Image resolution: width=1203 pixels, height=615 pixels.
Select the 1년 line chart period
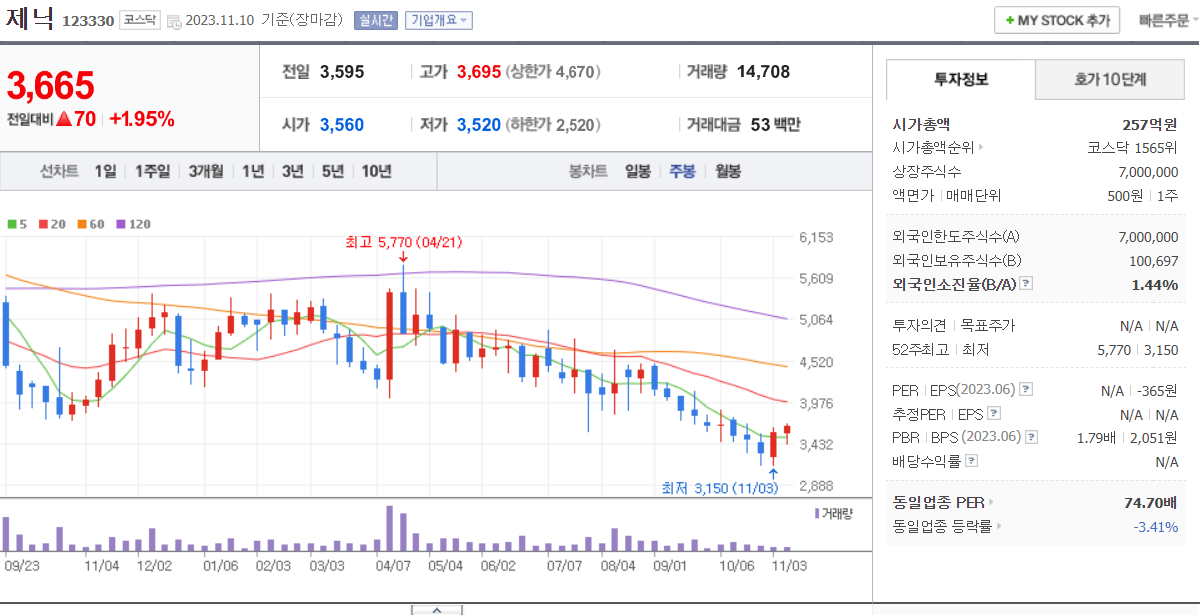pos(253,171)
